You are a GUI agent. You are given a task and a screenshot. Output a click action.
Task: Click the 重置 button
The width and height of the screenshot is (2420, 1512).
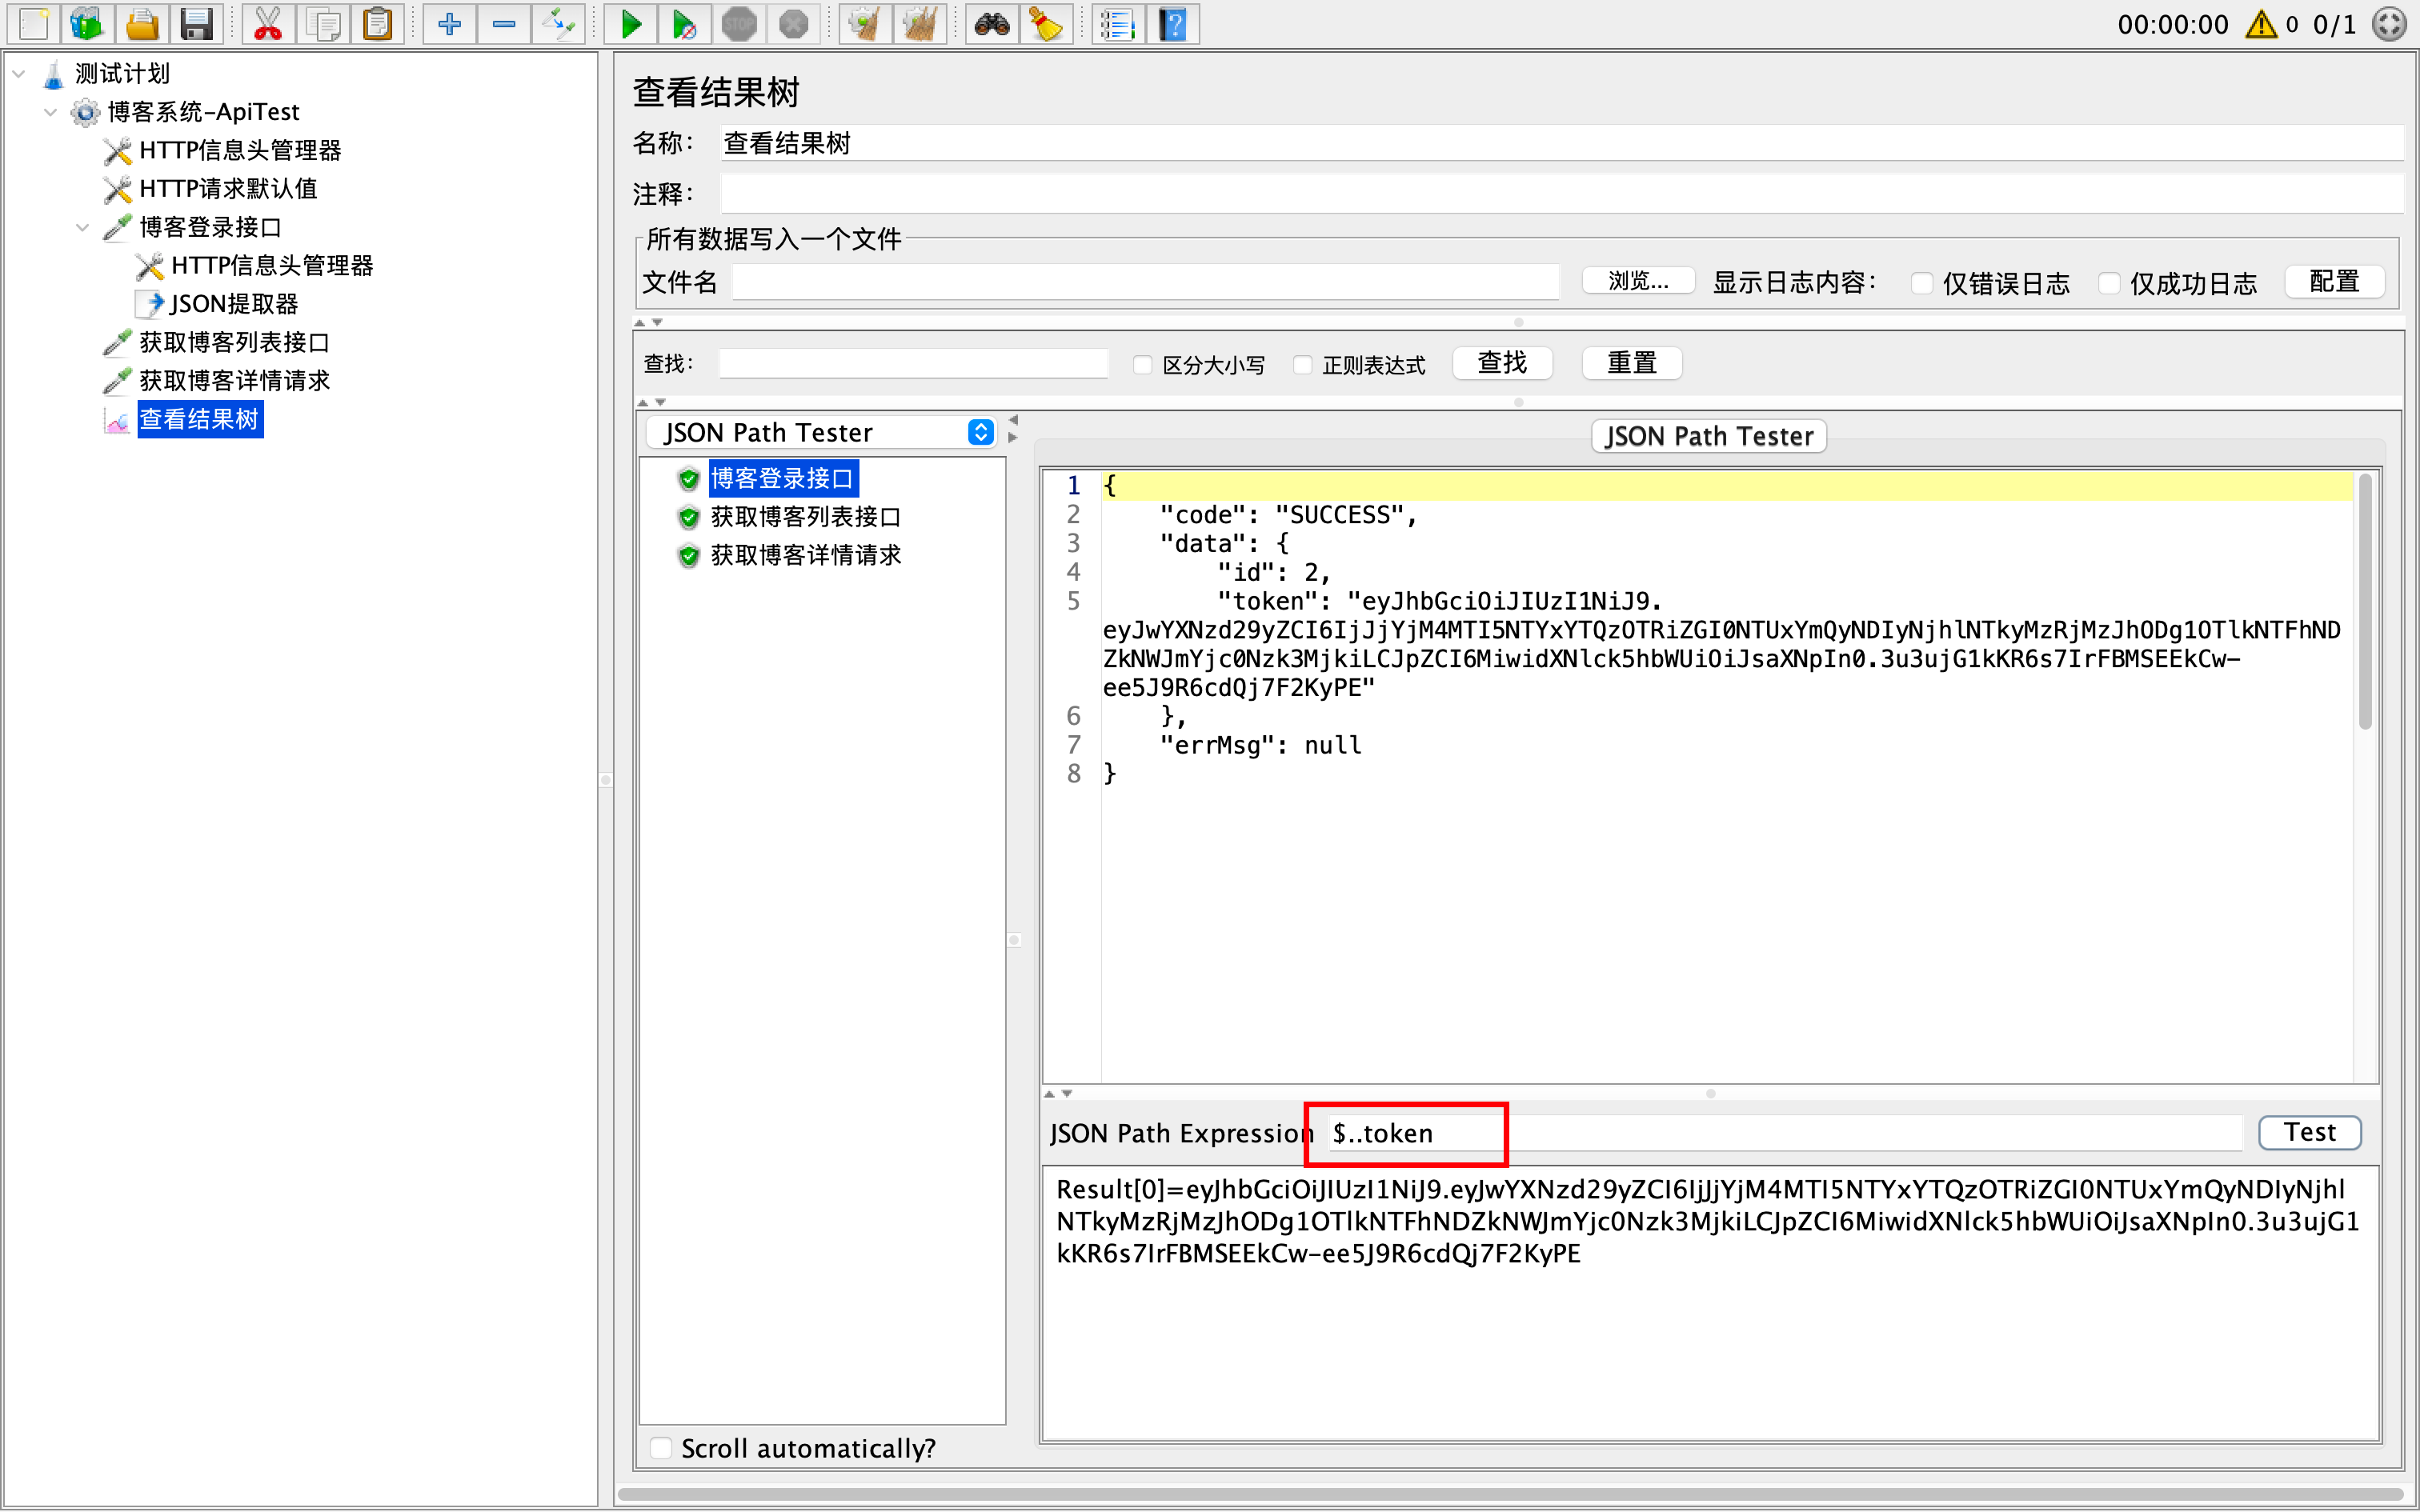point(1632,362)
